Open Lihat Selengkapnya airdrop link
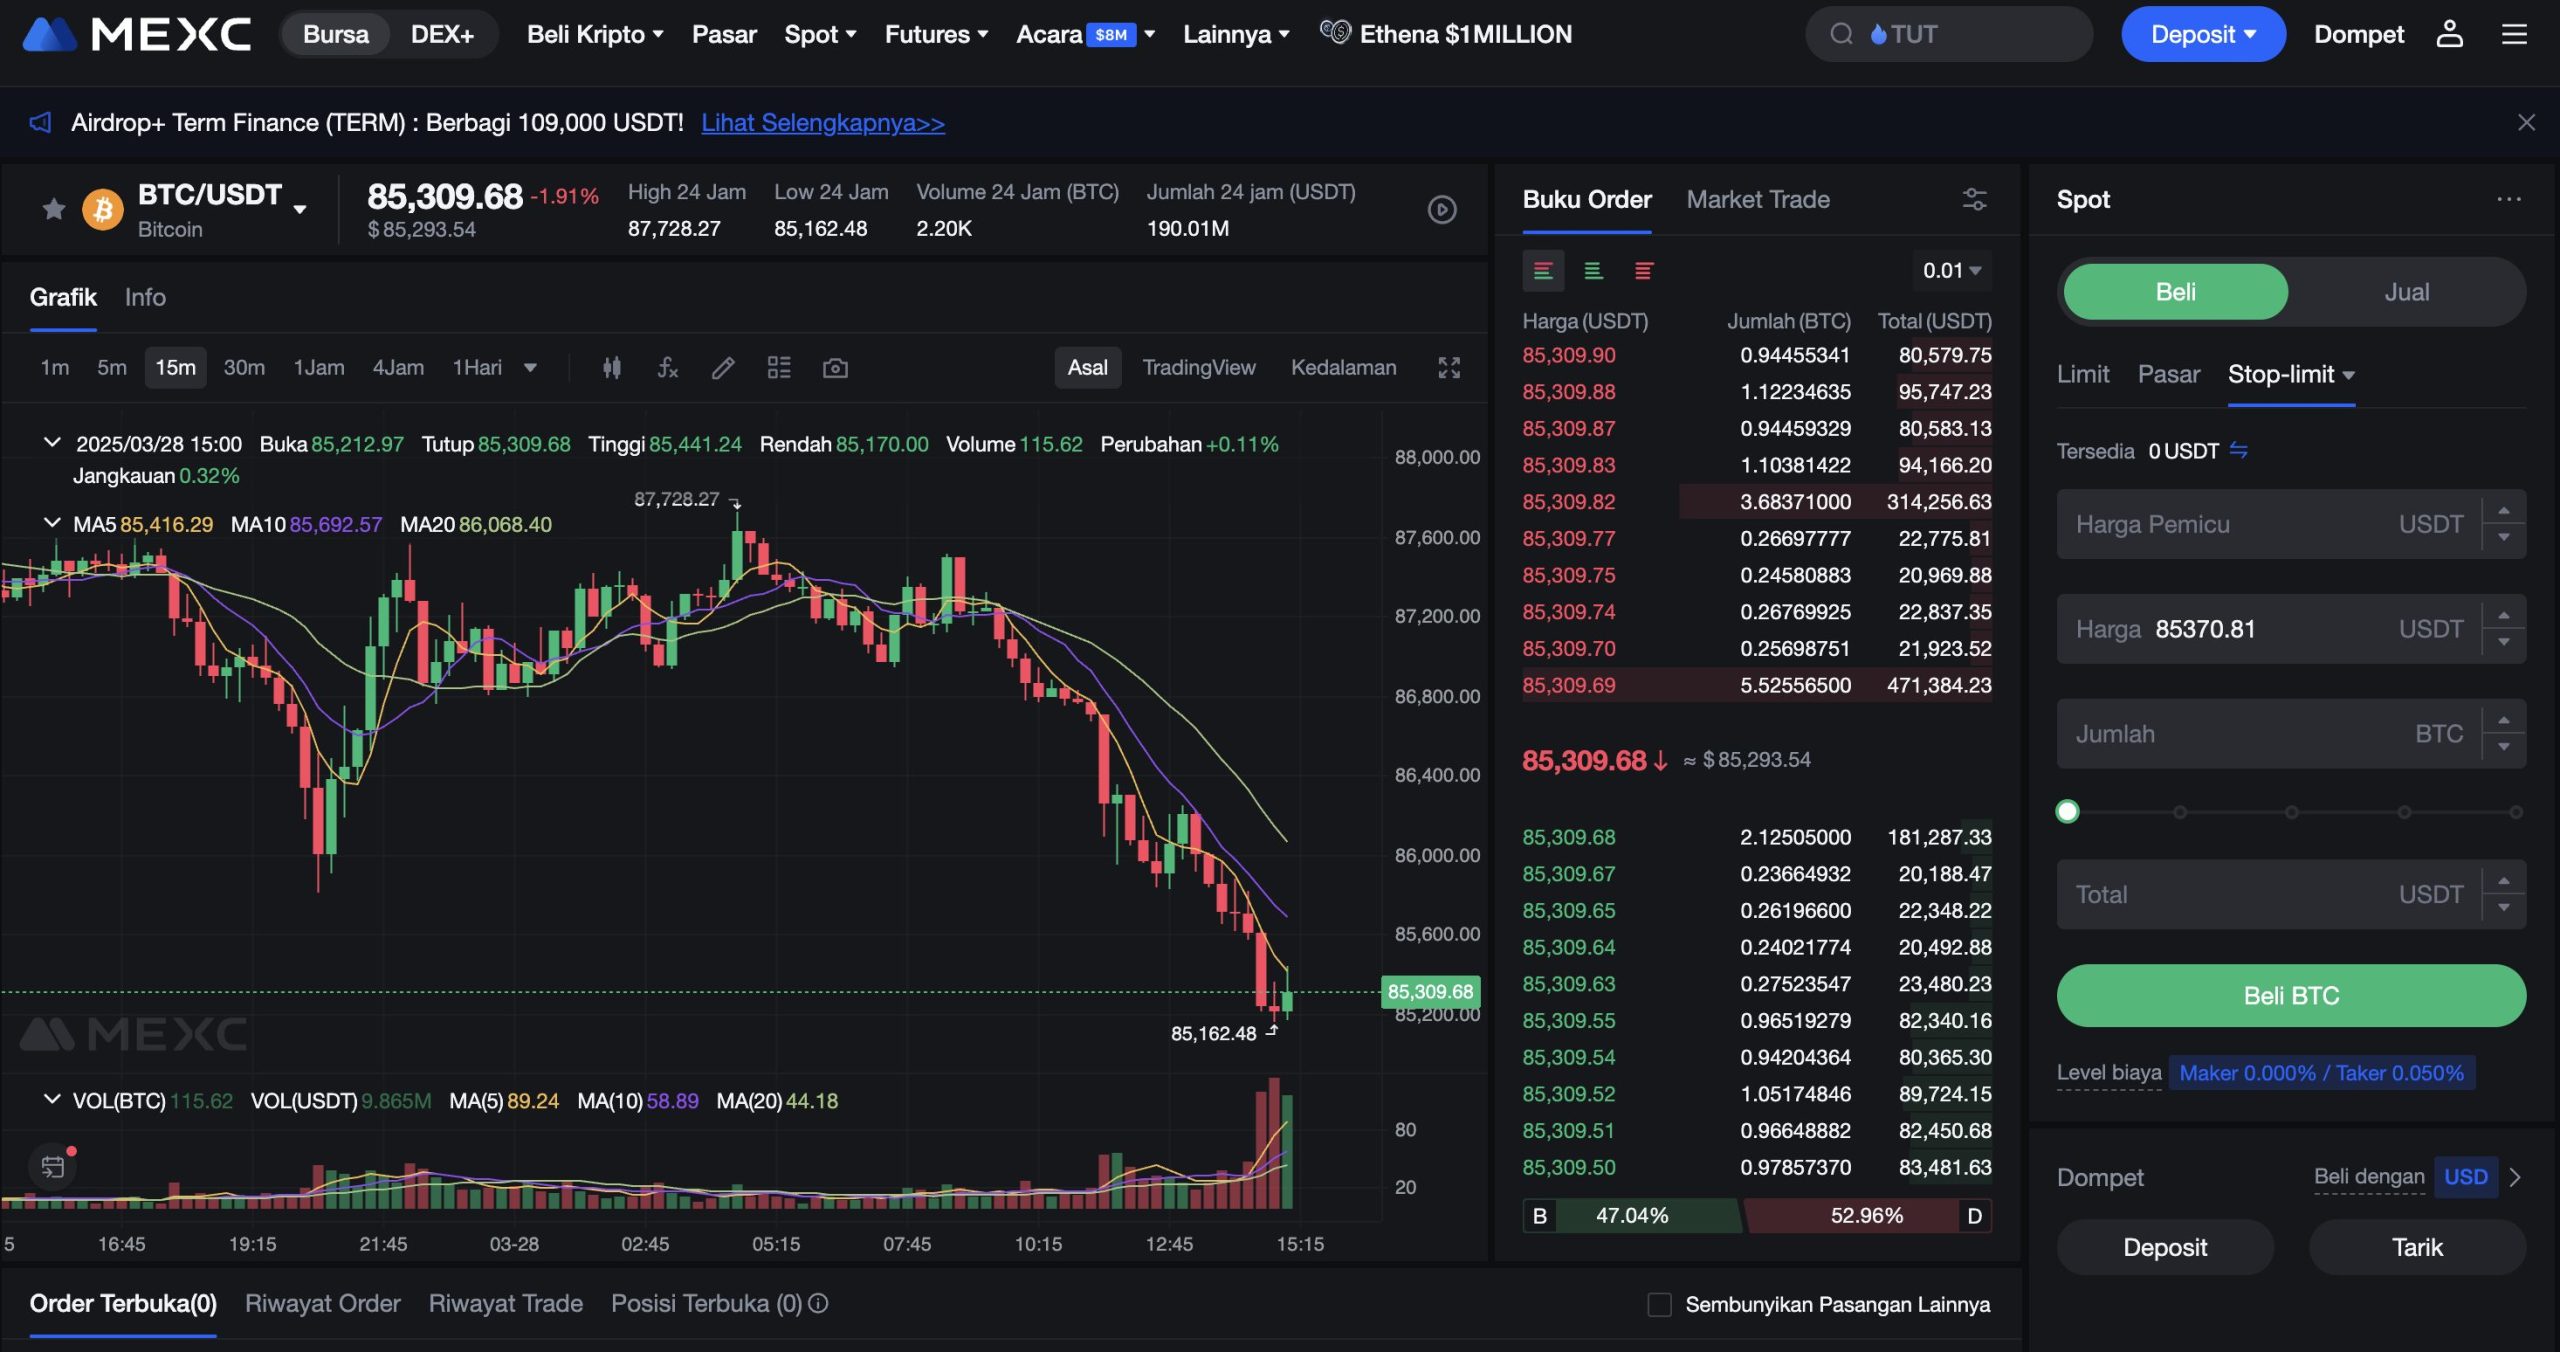Screen dimensions: 2560x1352 pyautogui.click(x=823, y=122)
